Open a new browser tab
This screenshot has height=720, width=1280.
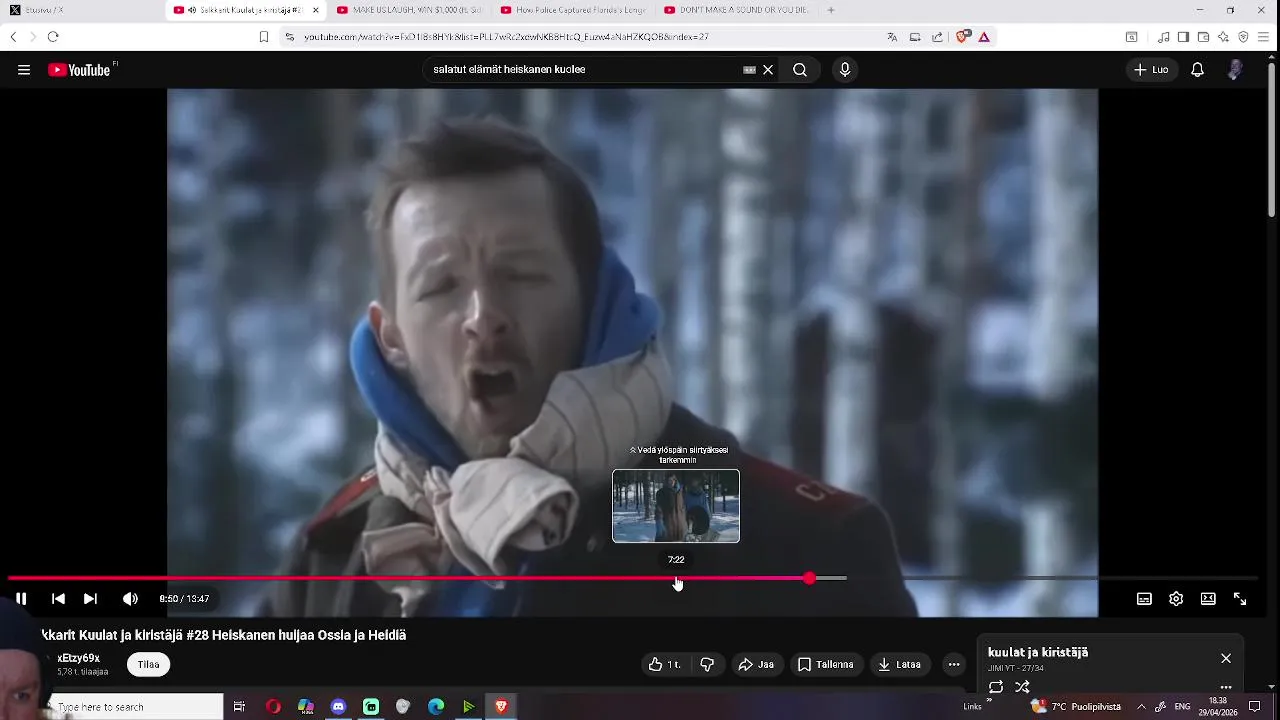831,10
